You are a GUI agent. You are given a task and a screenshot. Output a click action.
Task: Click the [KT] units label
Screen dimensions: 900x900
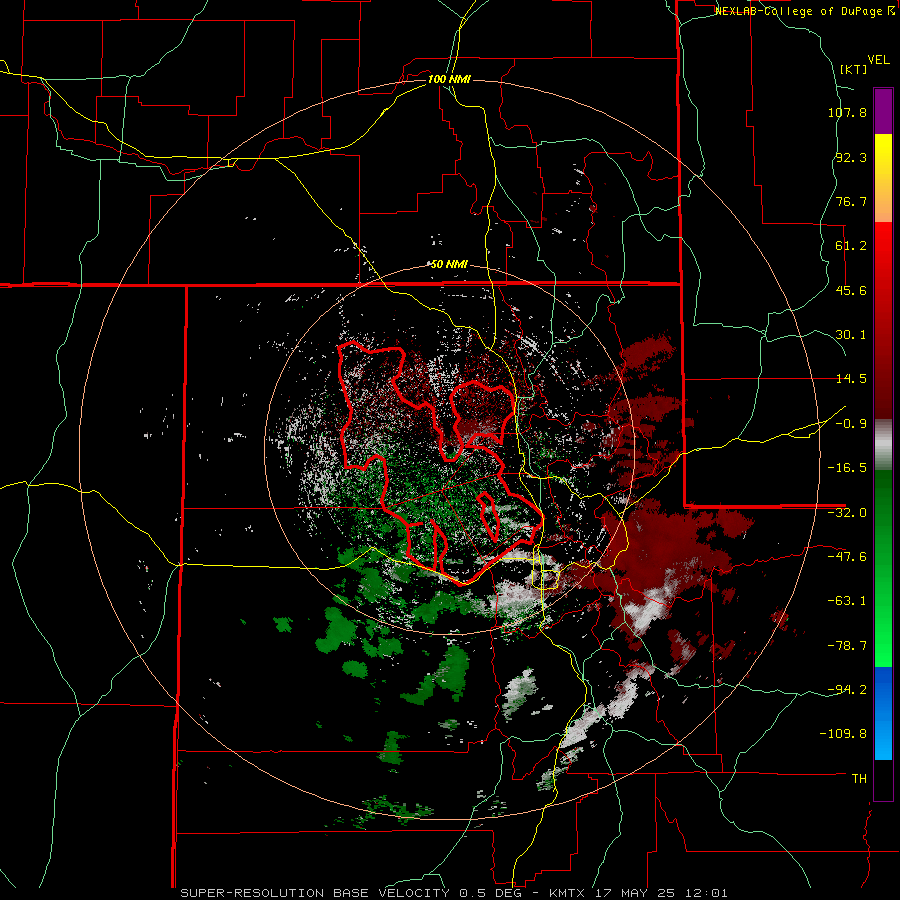[853, 69]
